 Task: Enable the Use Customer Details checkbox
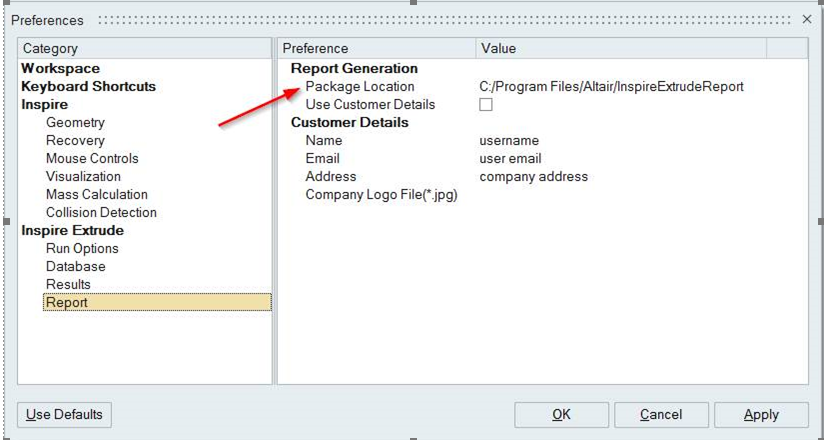486,105
